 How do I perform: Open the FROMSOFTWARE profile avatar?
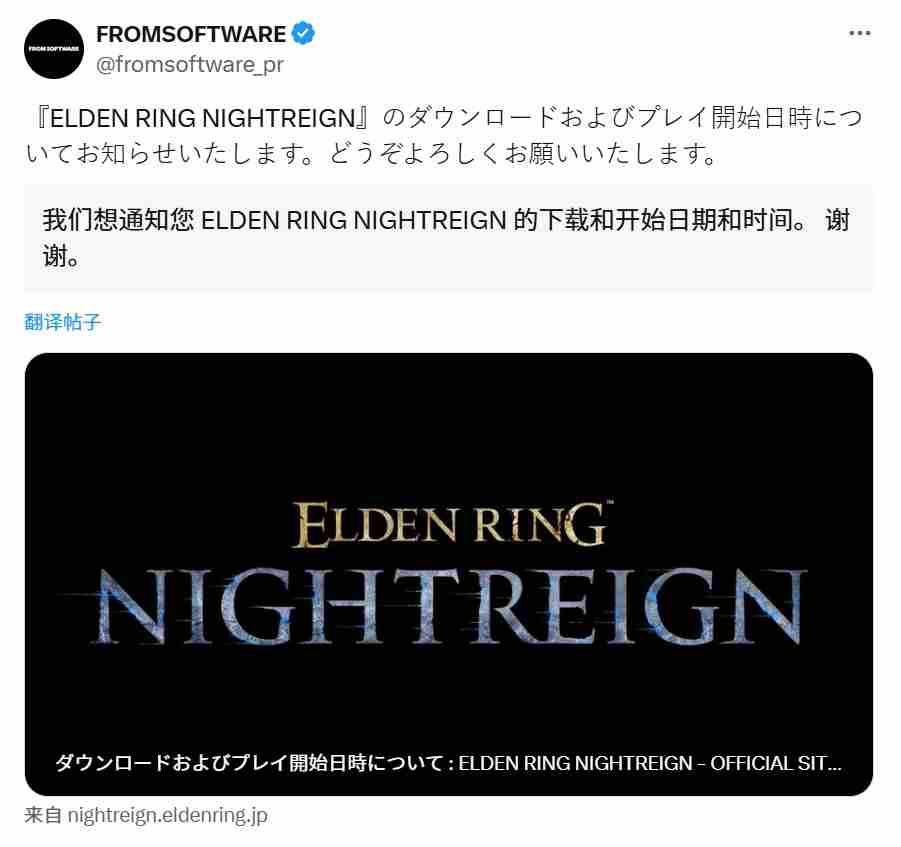54,49
